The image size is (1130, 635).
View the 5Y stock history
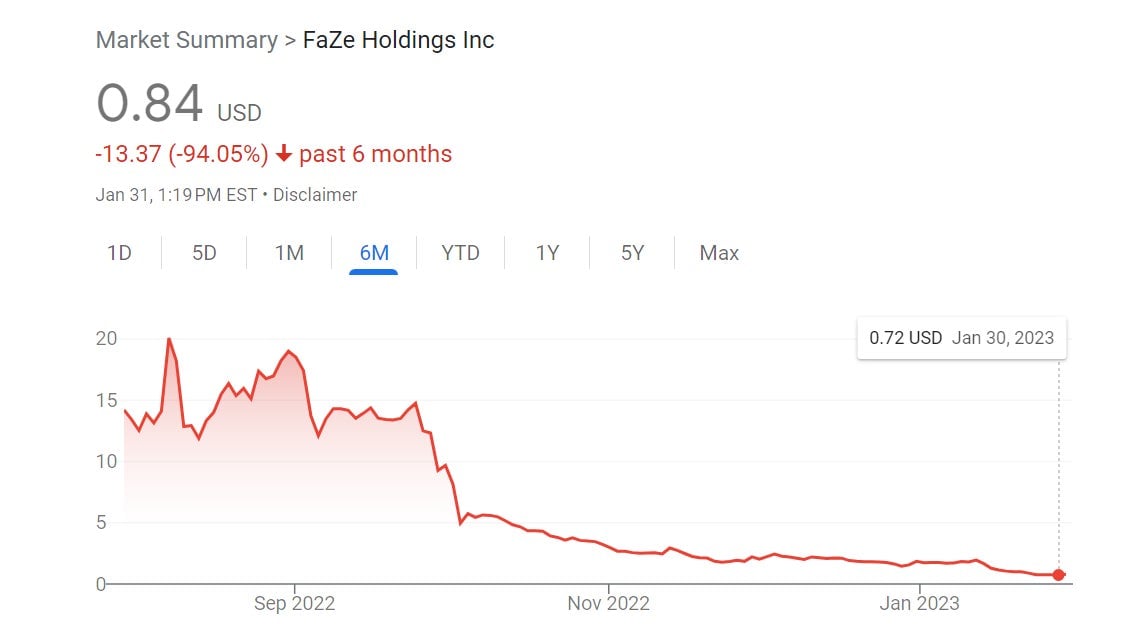pos(631,253)
